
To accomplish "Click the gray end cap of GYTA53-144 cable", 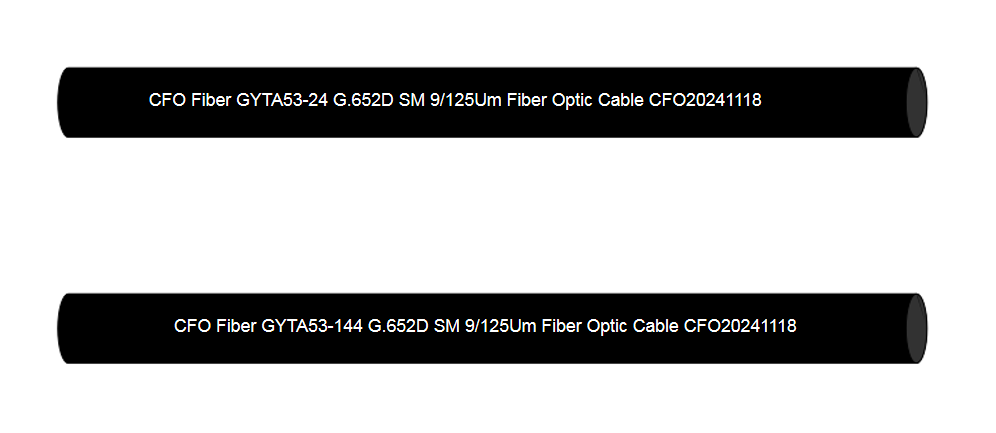I will [x=917, y=328].
